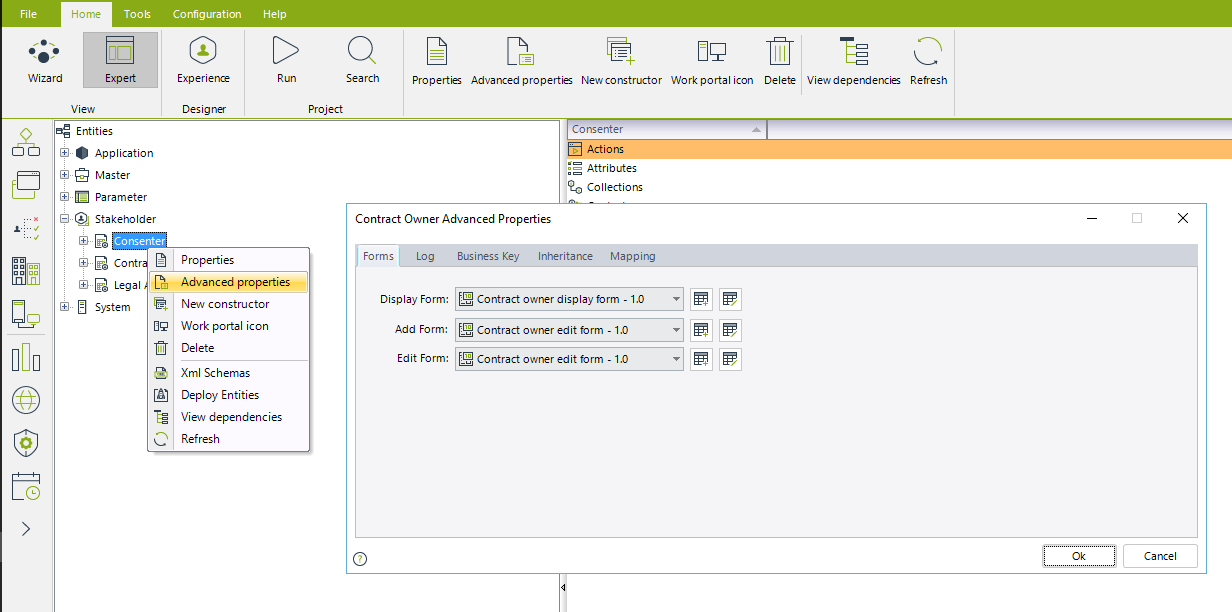Expand the Parameter tree node
Viewport: 1232px width, 612px height.
coord(65,197)
